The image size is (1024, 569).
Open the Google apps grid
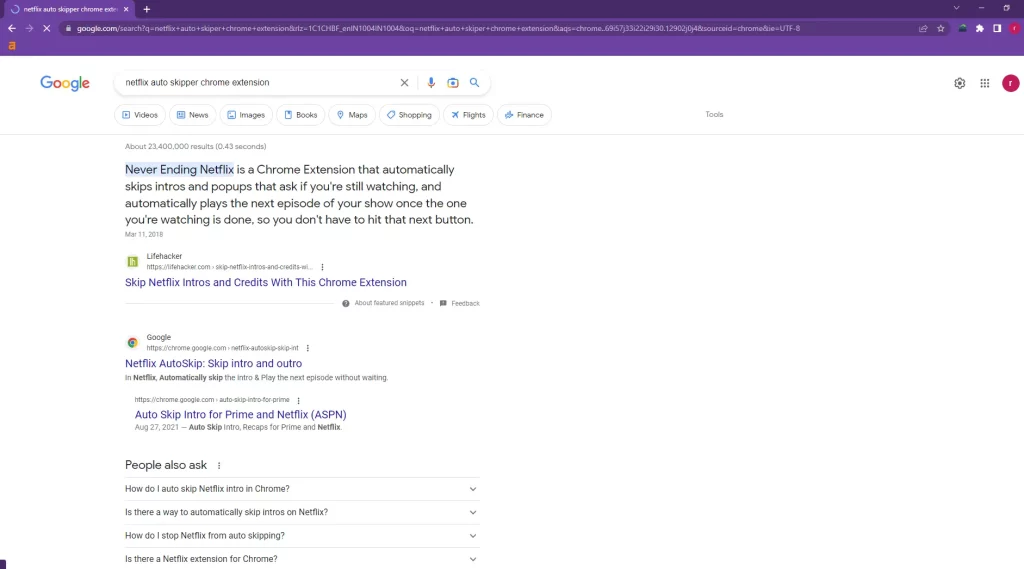(x=984, y=83)
